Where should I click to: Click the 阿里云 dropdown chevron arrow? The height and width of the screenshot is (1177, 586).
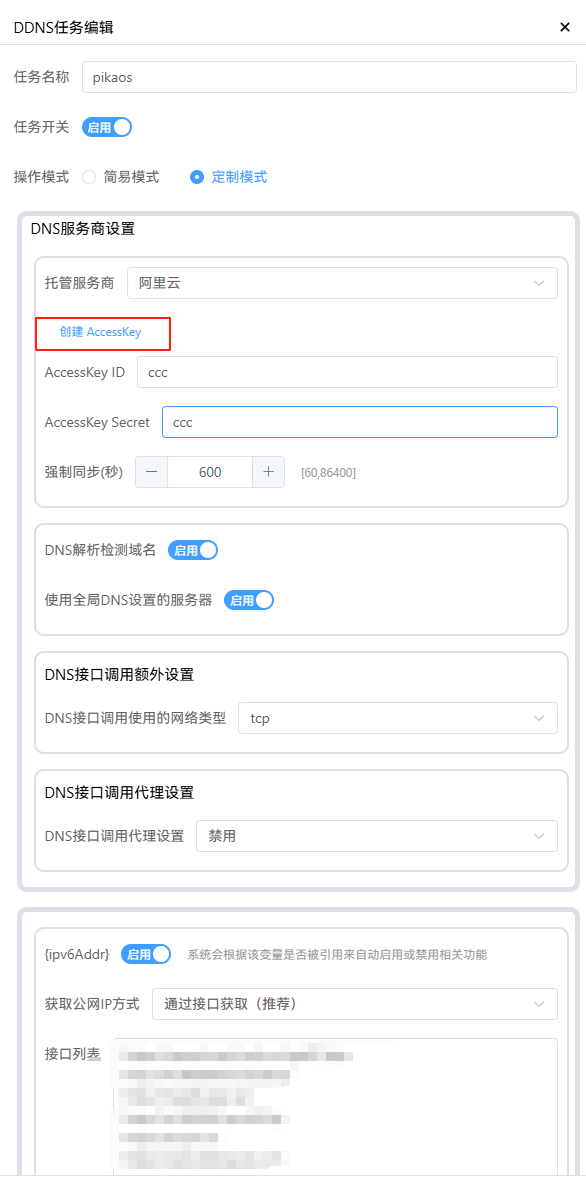tap(538, 283)
